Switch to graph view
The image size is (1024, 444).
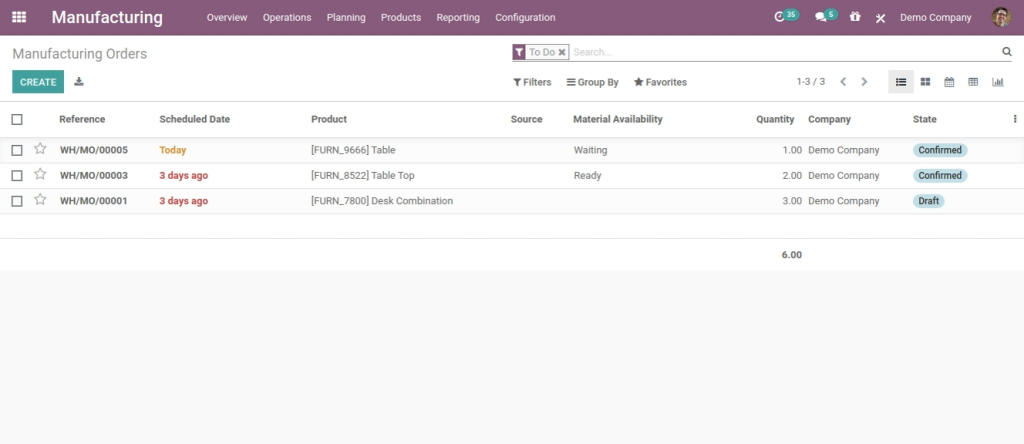[997, 82]
